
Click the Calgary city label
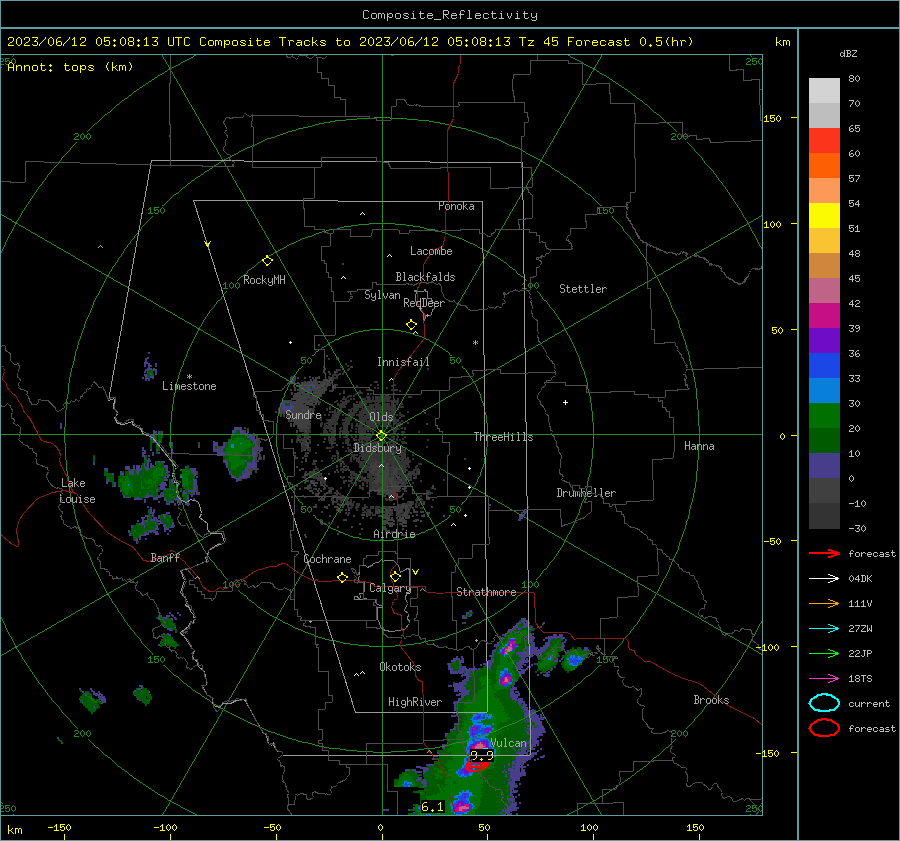tap(390, 588)
